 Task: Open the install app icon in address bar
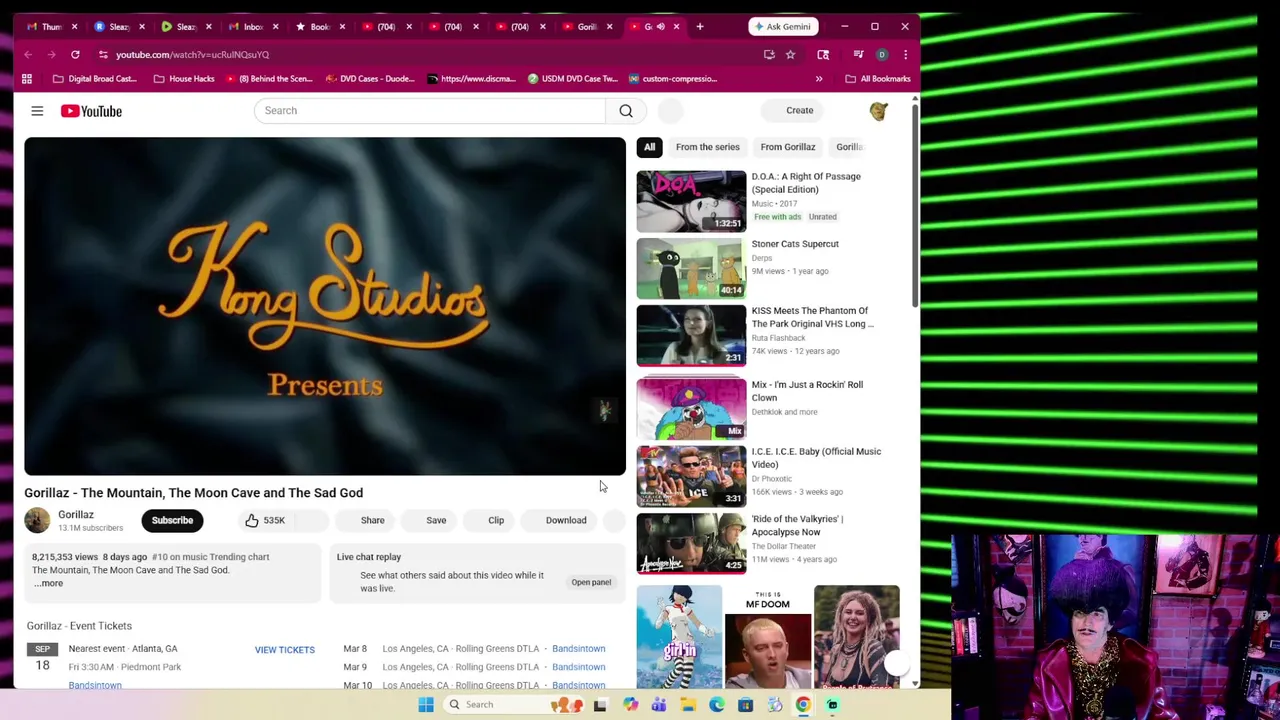coord(769,55)
